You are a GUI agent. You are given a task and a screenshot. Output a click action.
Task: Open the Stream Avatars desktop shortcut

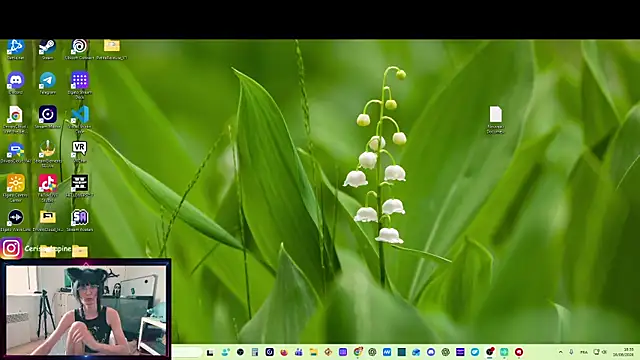tap(80, 220)
